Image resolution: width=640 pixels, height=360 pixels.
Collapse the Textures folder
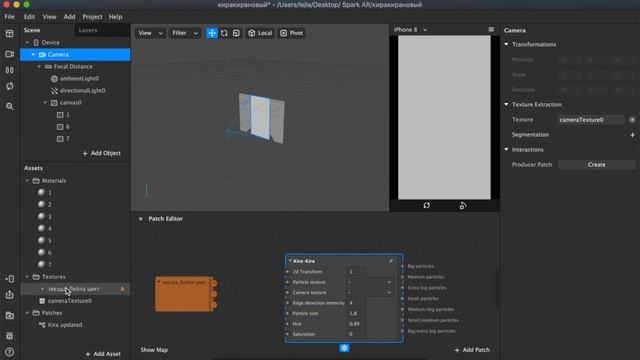click(x=27, y=277)
